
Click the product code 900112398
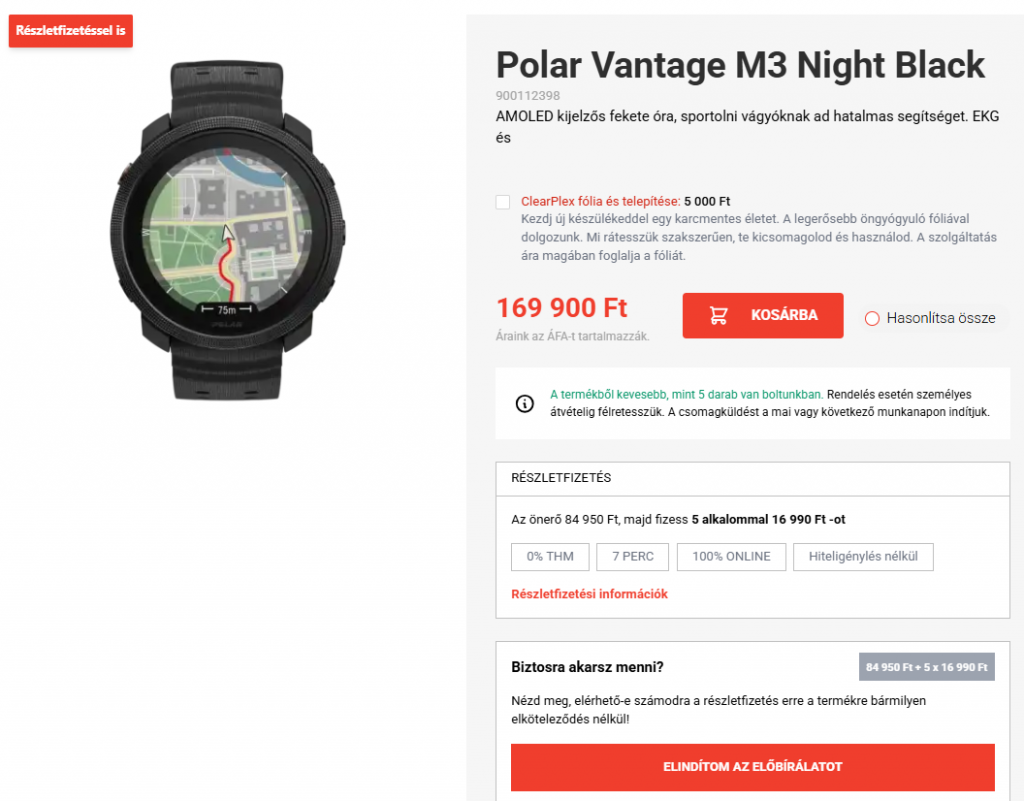[x=528, y=96]
